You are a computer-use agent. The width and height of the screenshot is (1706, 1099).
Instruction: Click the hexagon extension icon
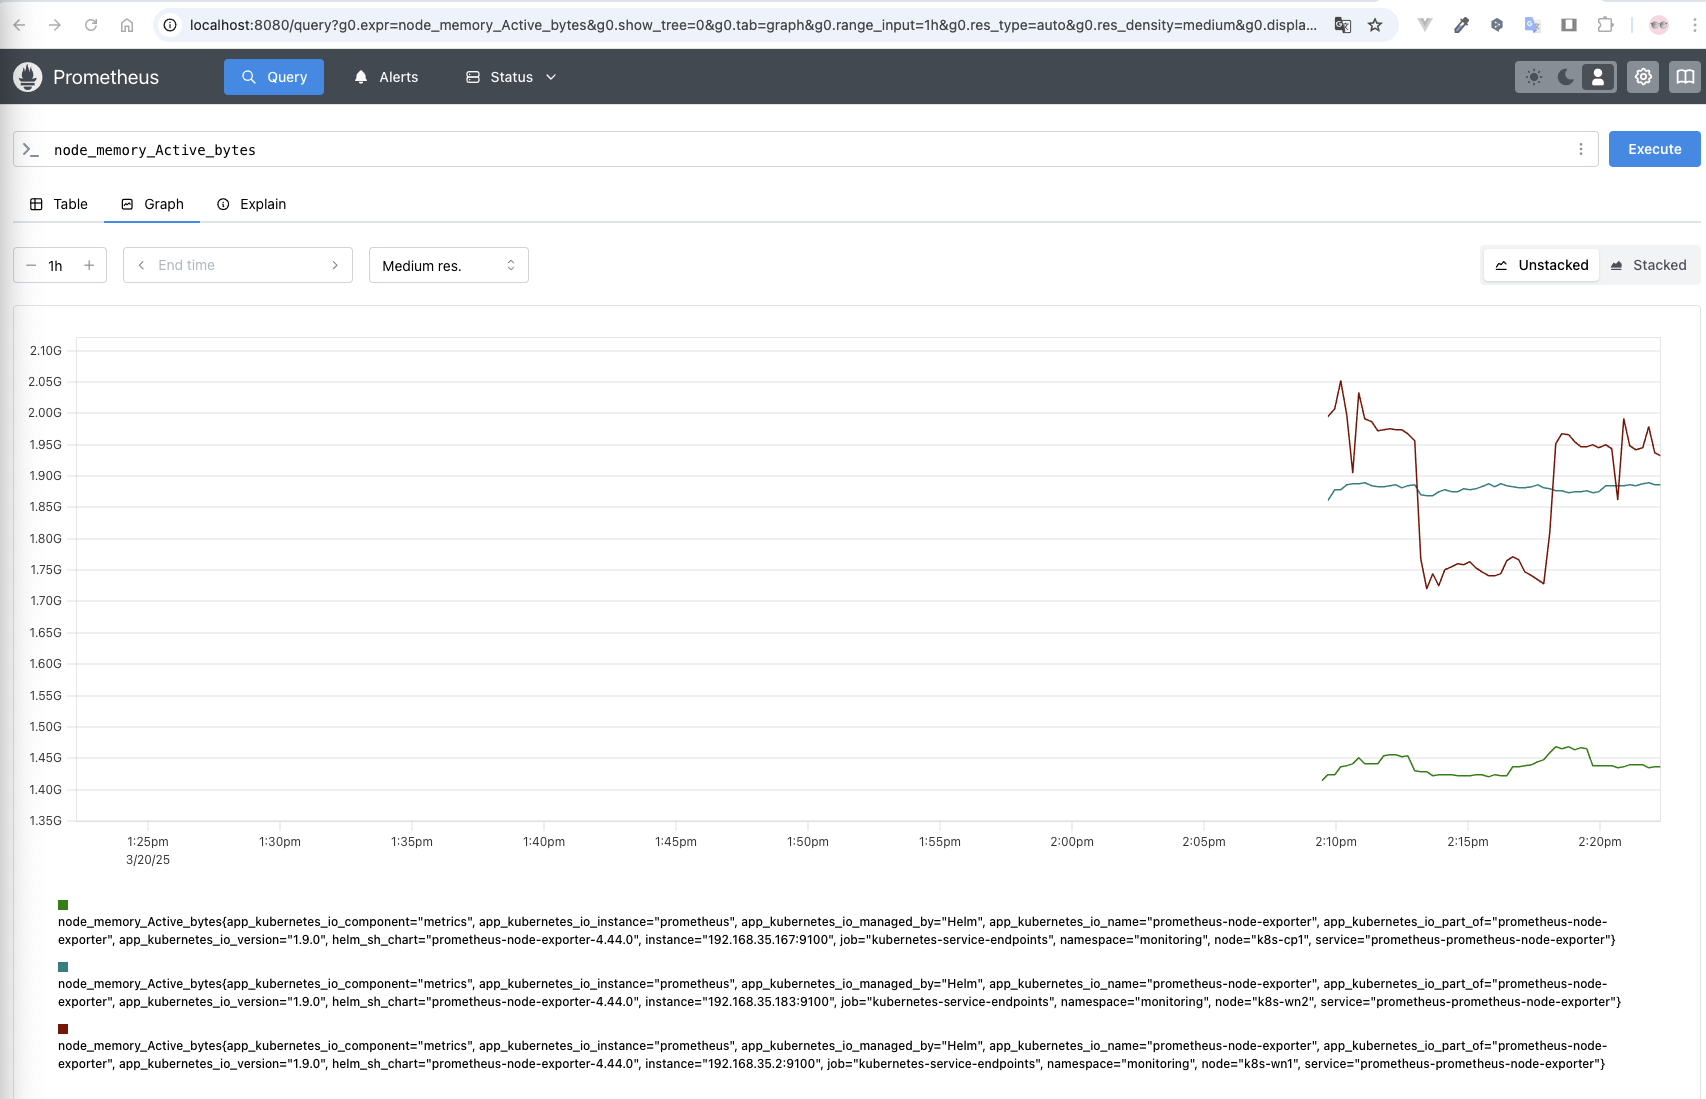coord(1497,25)
